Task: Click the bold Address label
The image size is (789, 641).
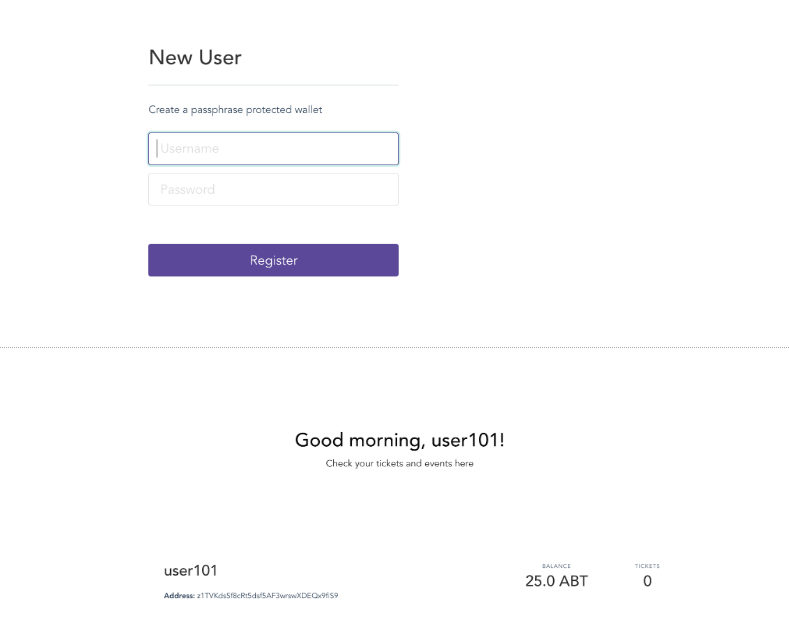Action: [x=179, y=596]
